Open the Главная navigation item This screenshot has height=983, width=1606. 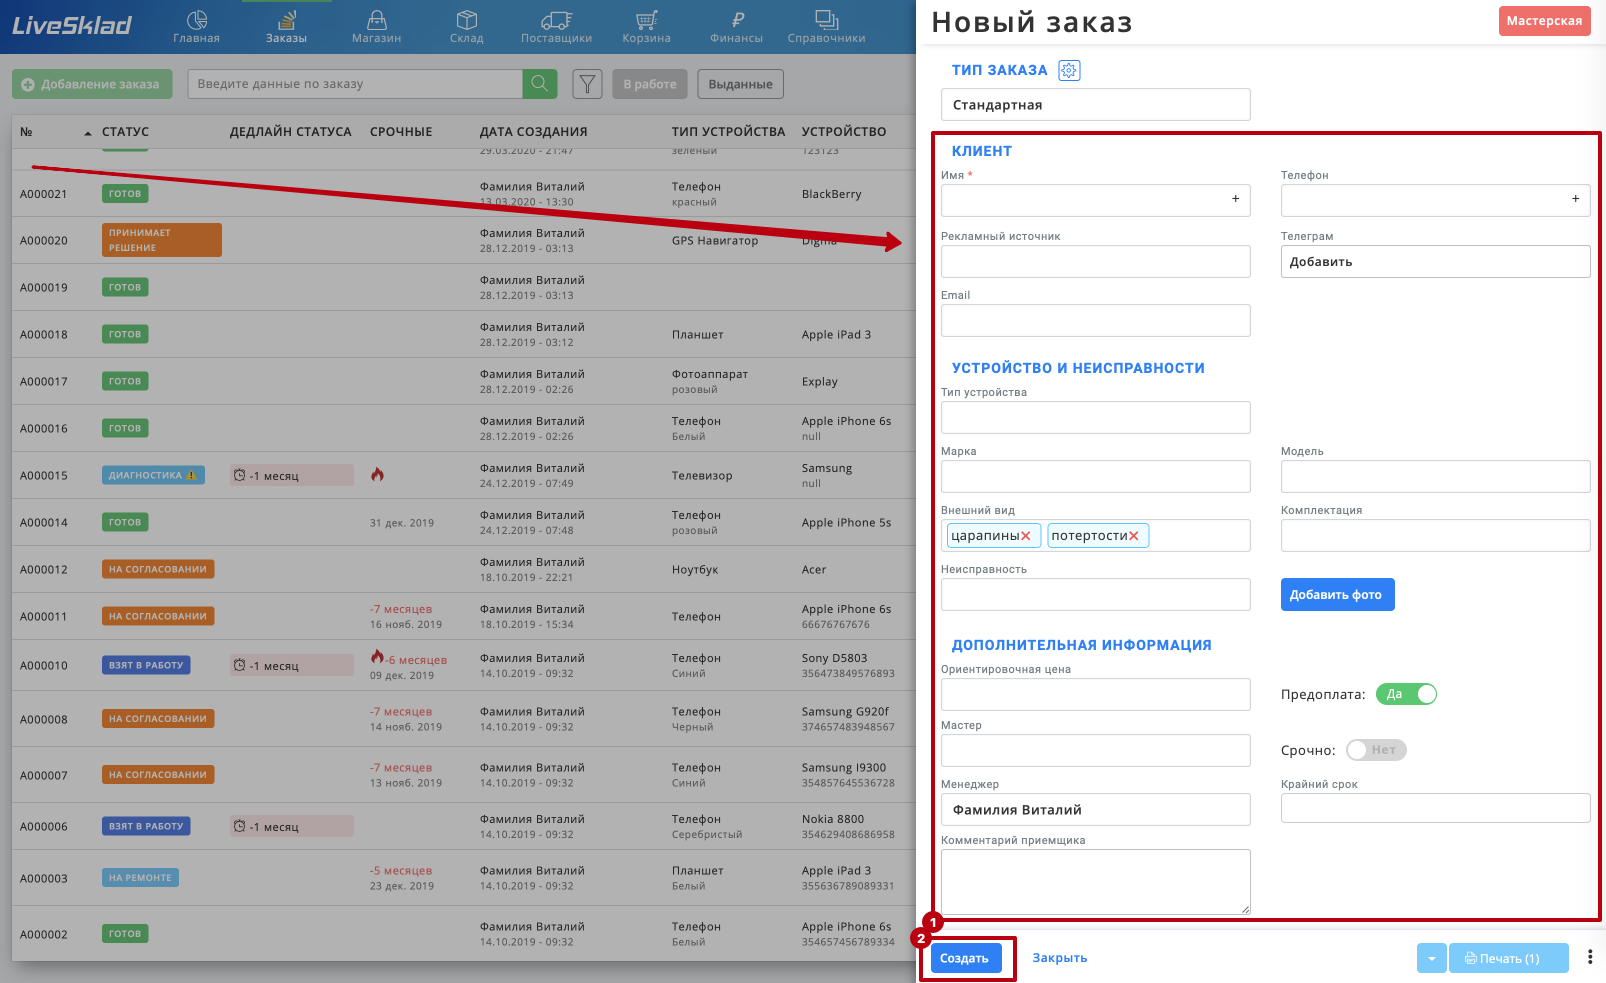point(196,27)
